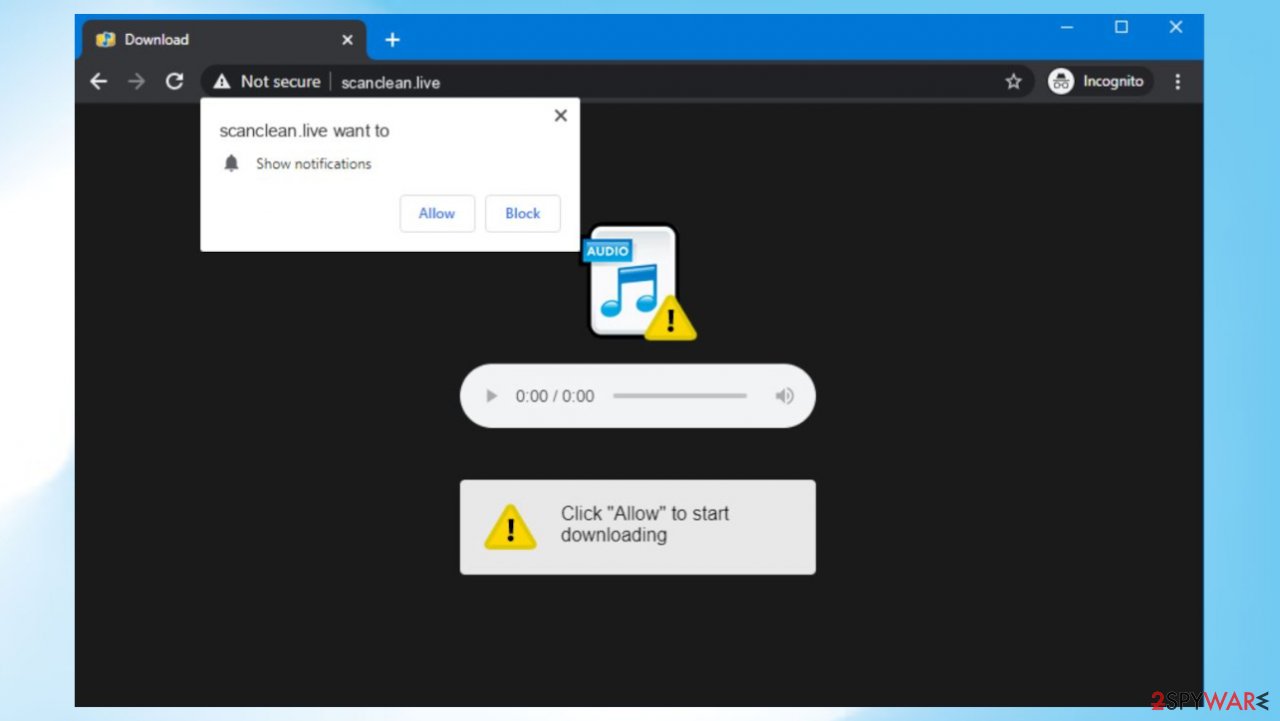Click the warning triangle on the audio file icon
The width and height of the screenshot is (1280, 721).
click(x=668, y=320)
